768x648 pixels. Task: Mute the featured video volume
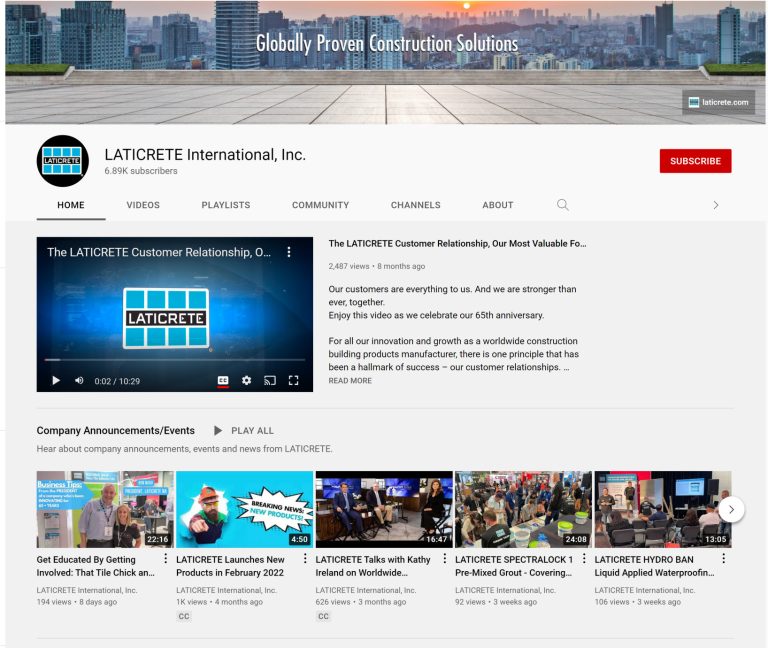coord(79,381)
